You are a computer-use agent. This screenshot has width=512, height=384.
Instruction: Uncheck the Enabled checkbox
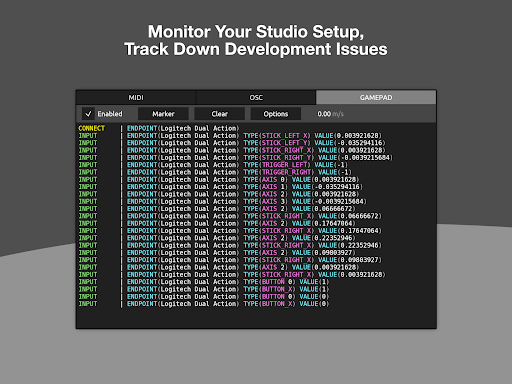point(88,114)
